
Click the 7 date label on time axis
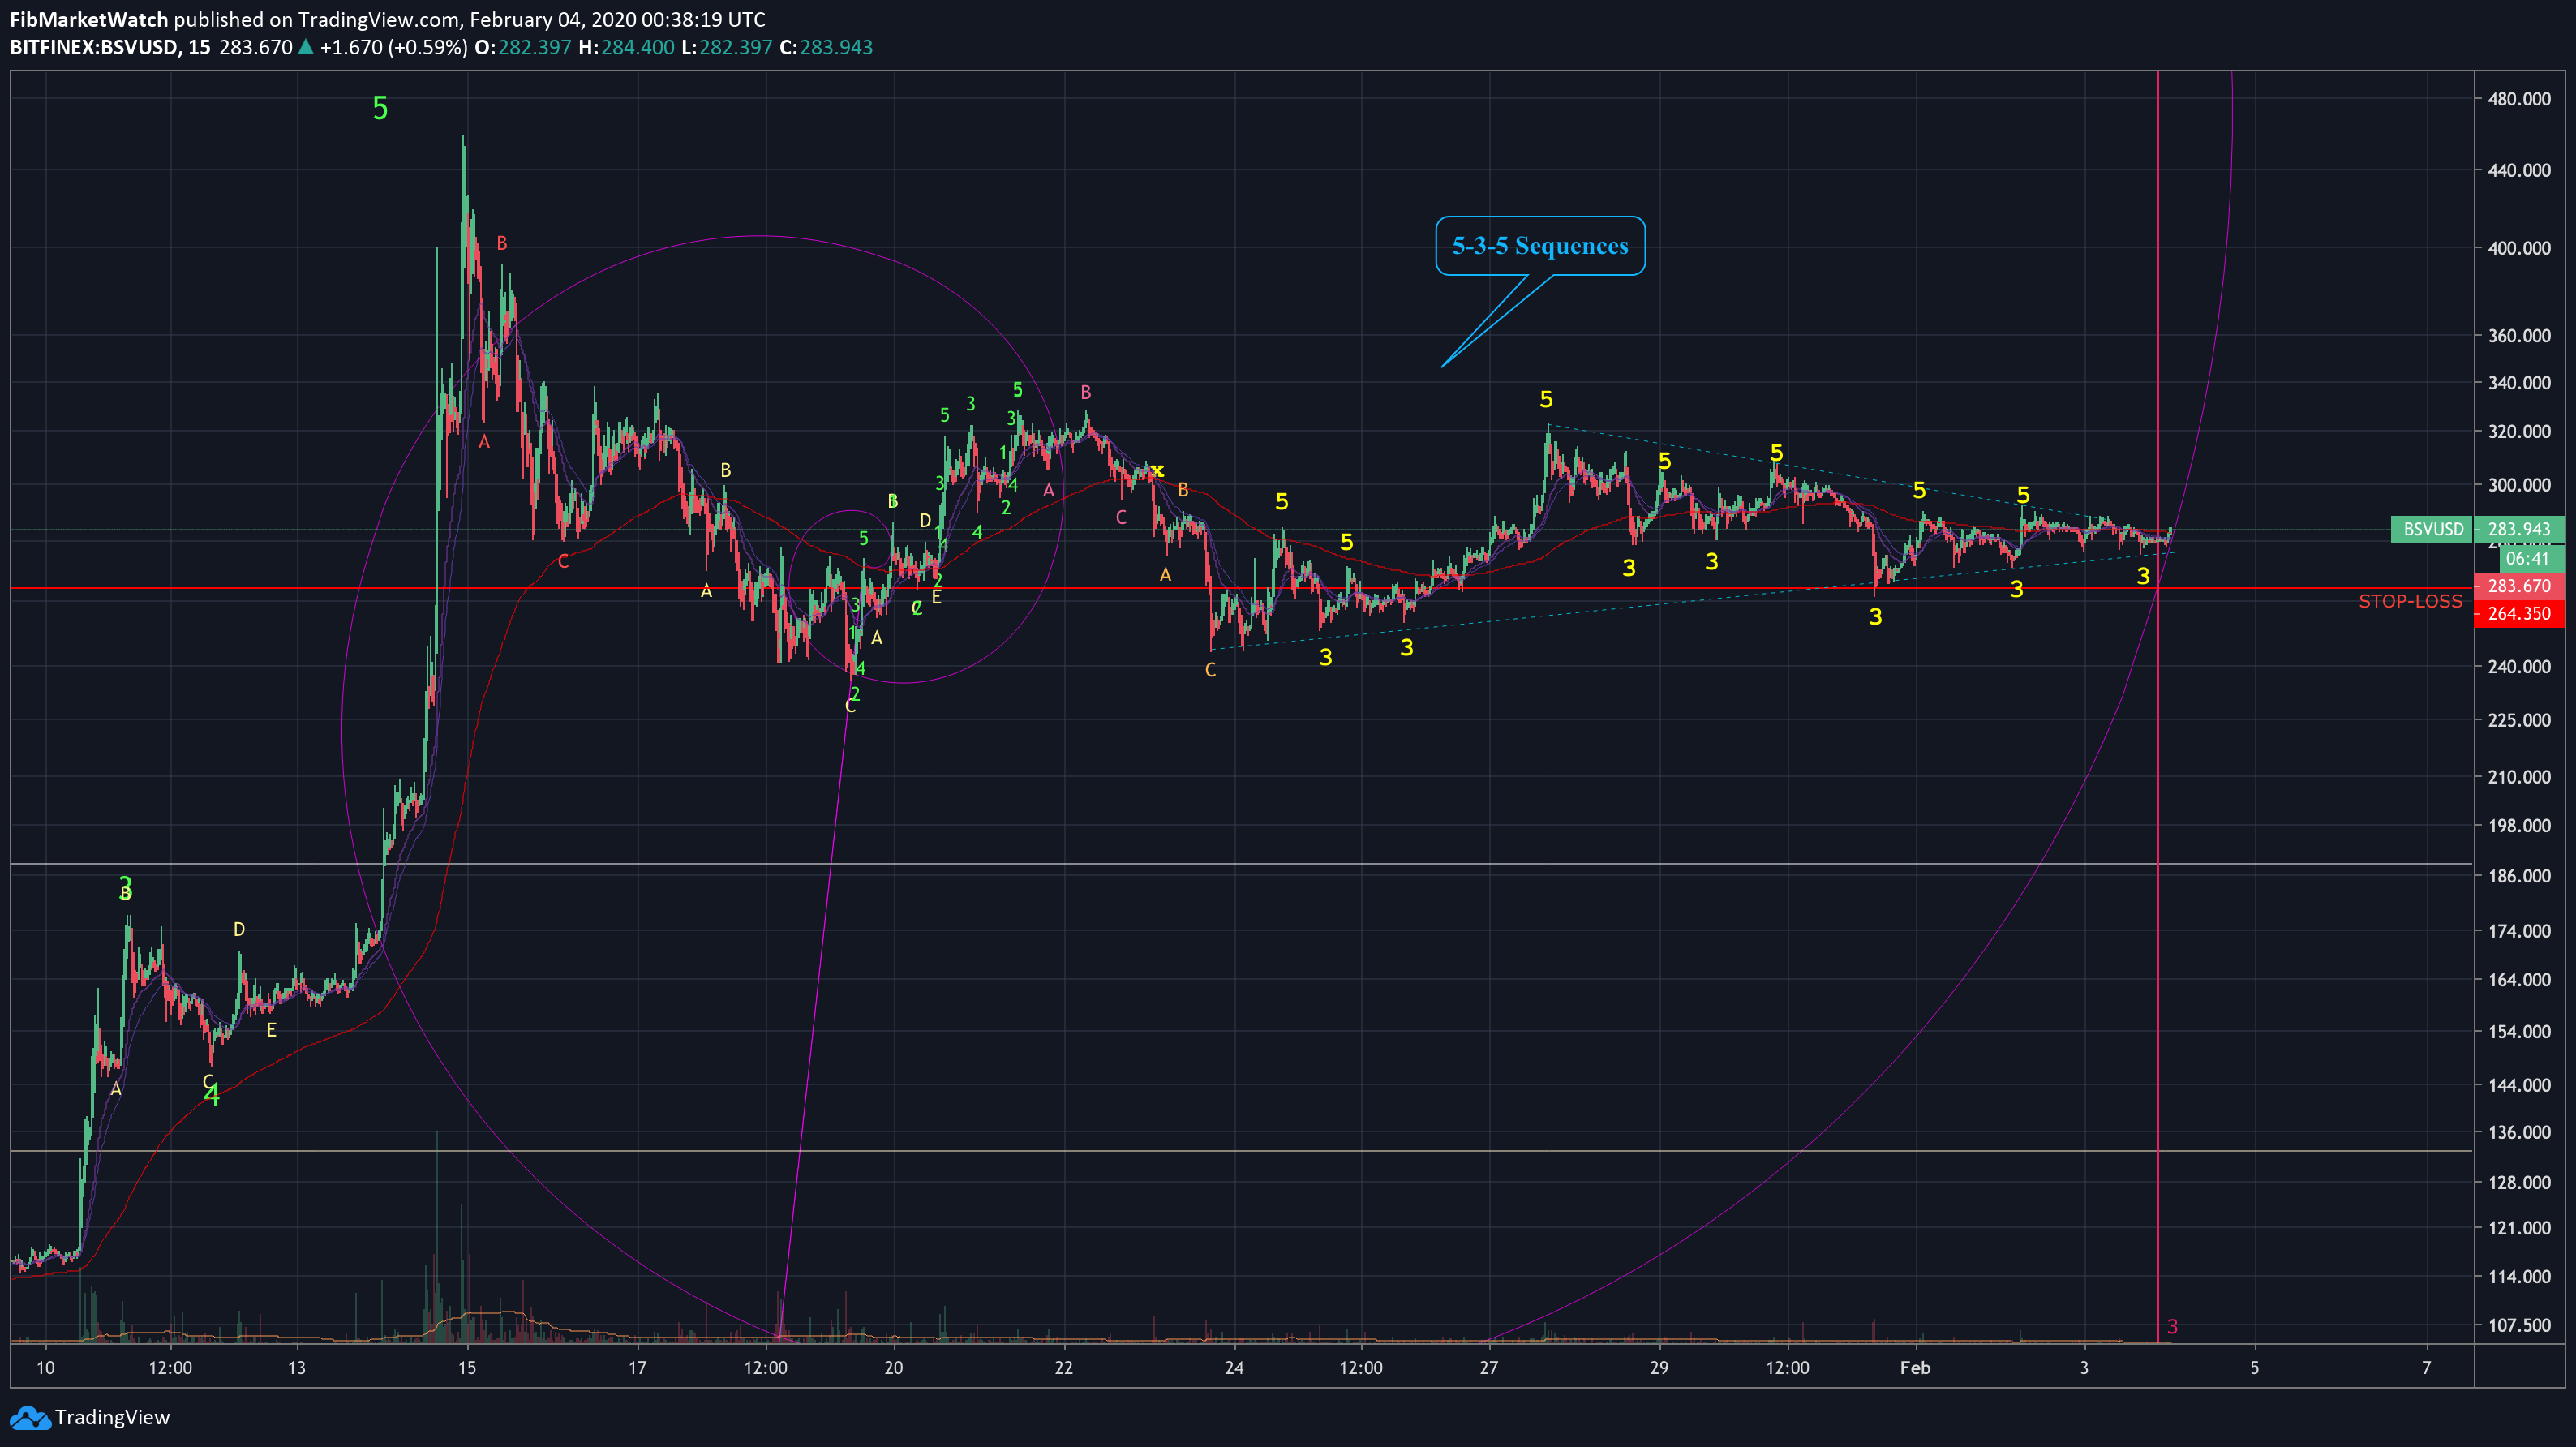coord(2427,1368)
